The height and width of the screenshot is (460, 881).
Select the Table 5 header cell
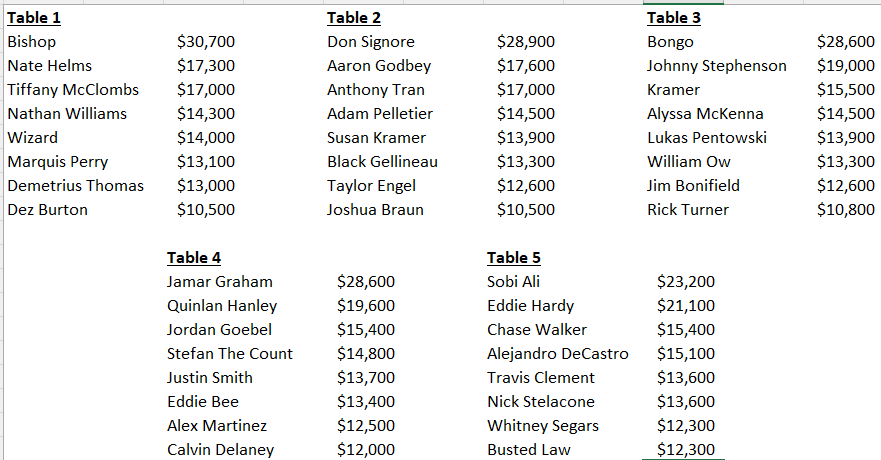click(514, 258)
